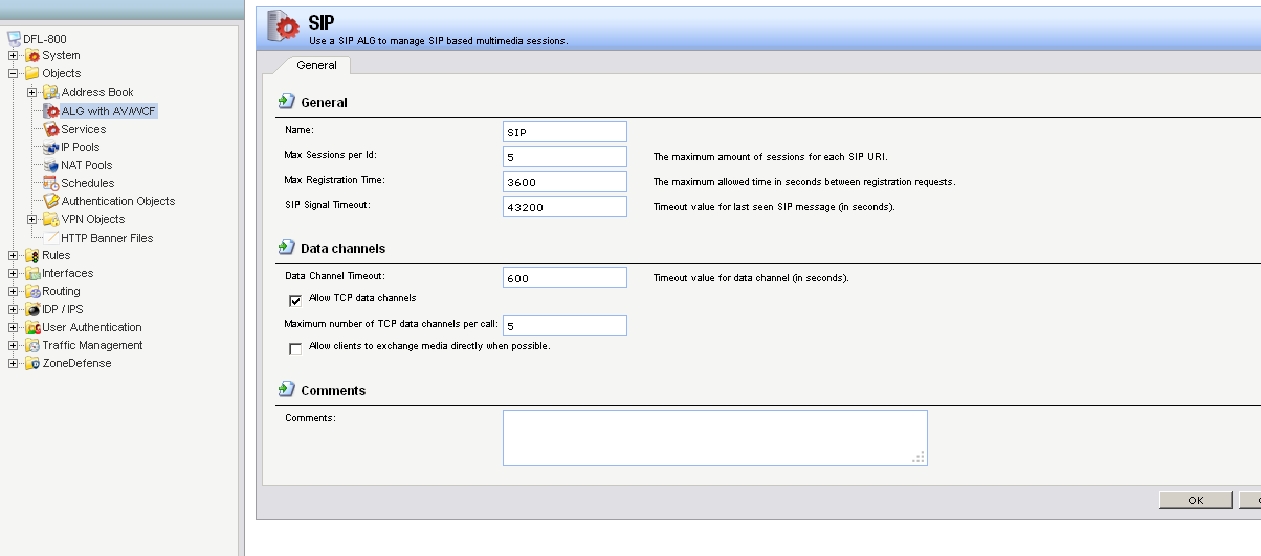Click the NAT Pools icon
The height and width of the screenshot is (556, 1261).
point(52,165)
